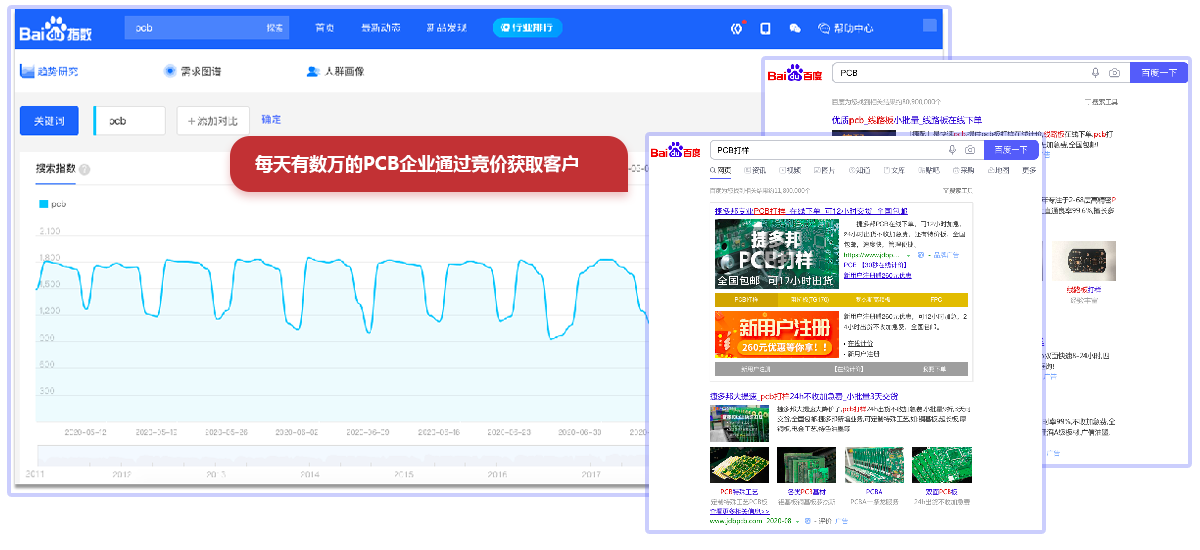
Task: Select the 需求图谱 radio option
Action: tap(169, 72)
